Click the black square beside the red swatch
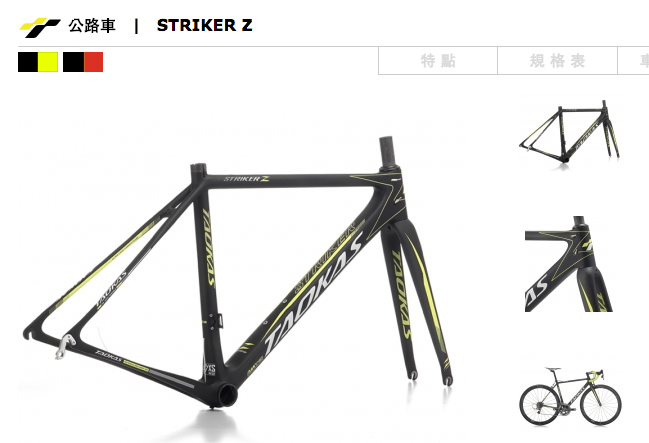 [74, 62]
